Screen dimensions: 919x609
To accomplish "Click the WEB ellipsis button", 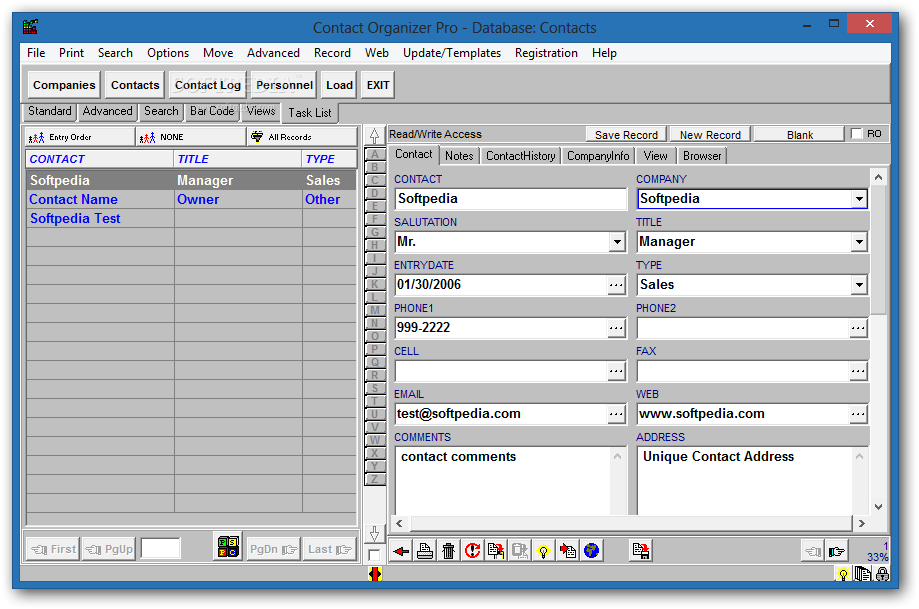I will click(x=858, y=414).
